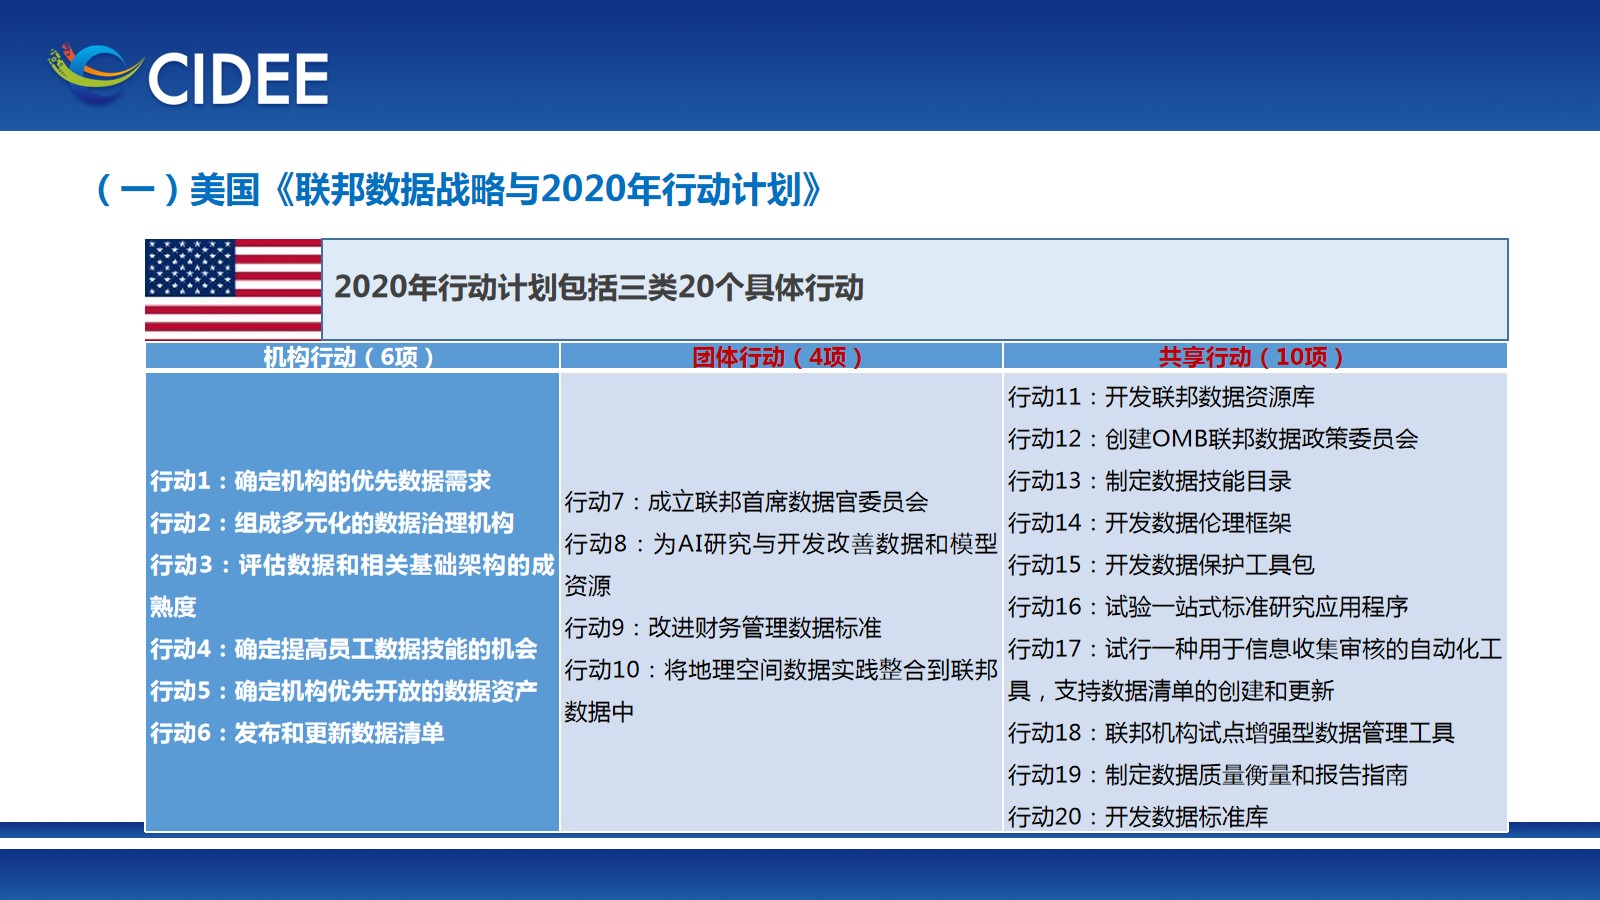Viewport: 1600px width, 900px height.
Task: Click 行动2 组成多元化的数据治理机构 line
Action: tap(332, 523)
